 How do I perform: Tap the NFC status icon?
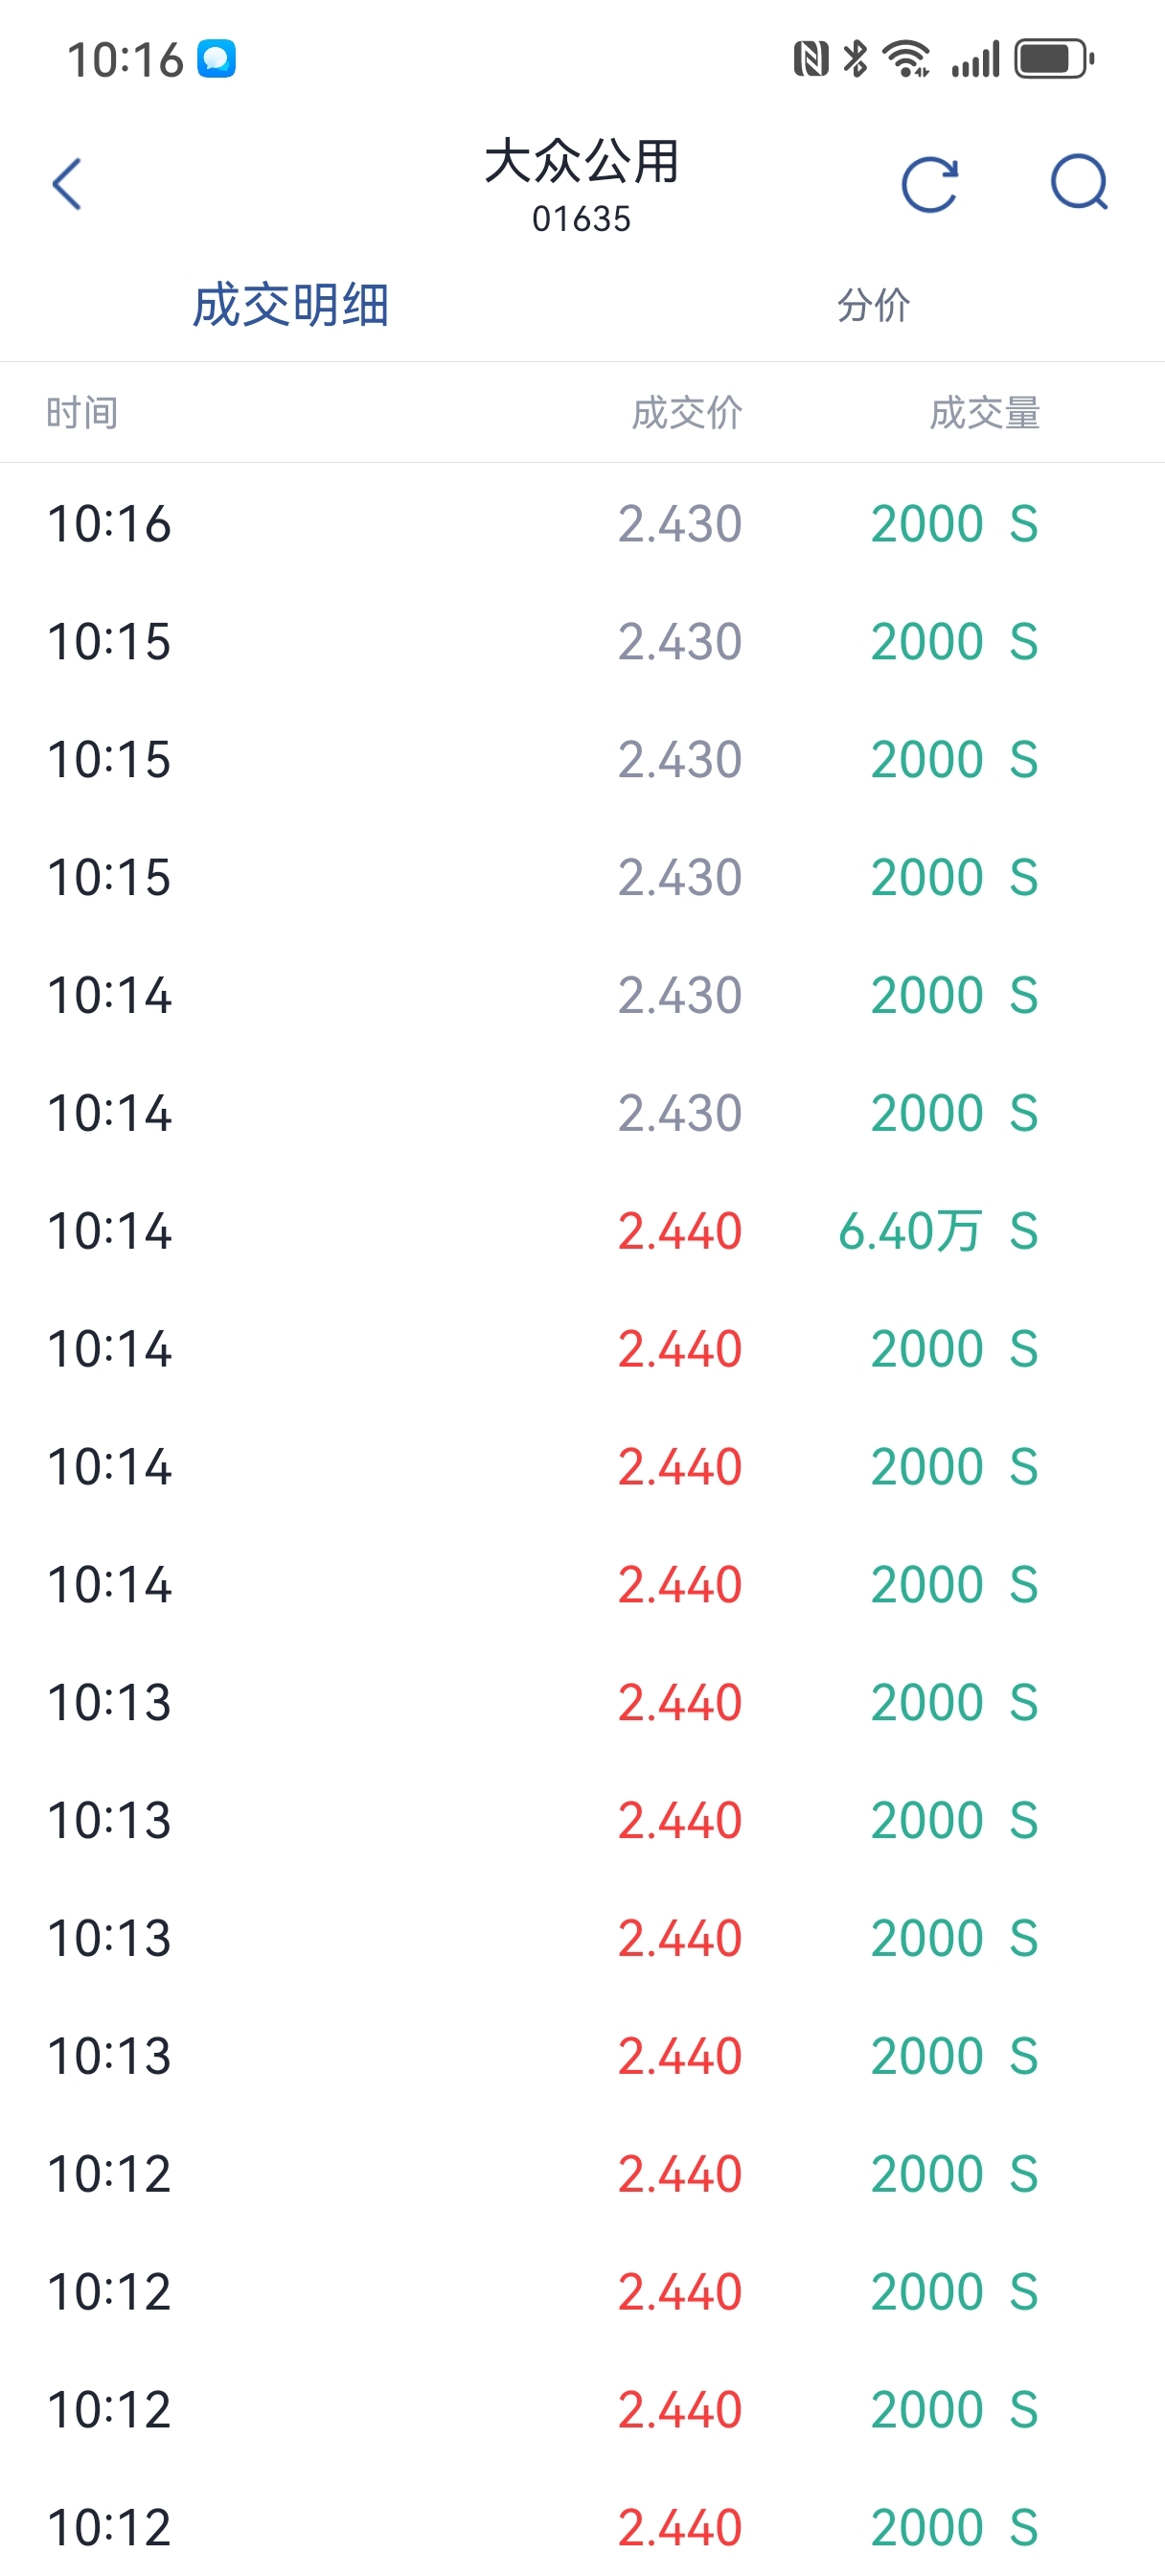pyautogui.click(x=811, y=59)
